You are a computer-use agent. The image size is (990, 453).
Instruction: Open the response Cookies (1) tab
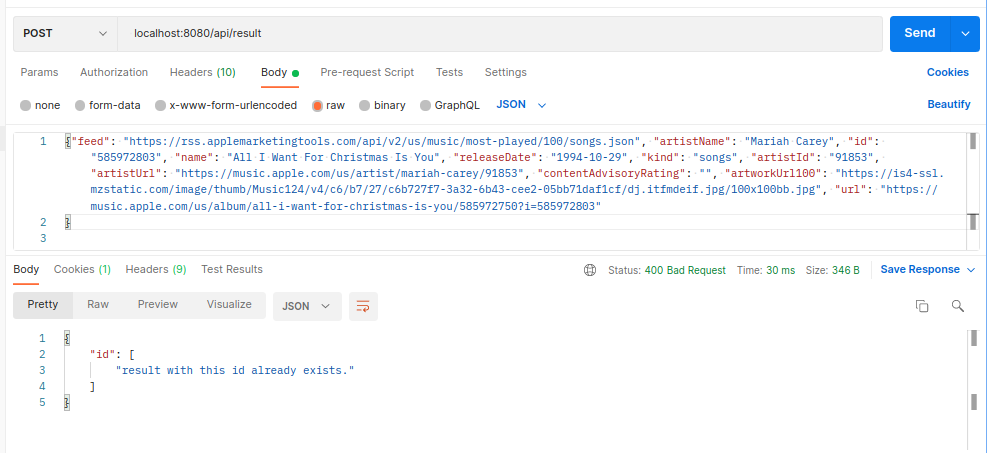[x=82, y=269]
